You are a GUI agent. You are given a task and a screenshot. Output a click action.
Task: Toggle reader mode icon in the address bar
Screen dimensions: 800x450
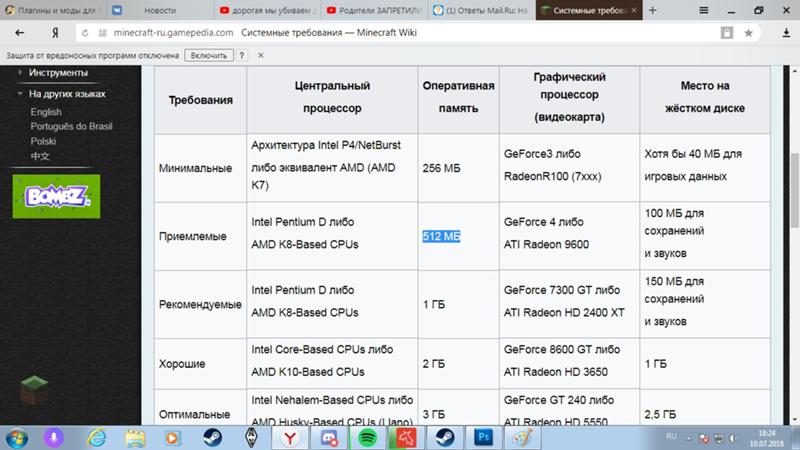727,33
